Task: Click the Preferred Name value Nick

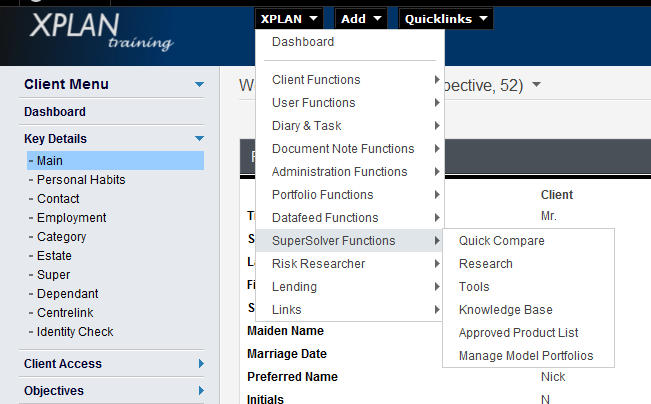Action: 553,377
